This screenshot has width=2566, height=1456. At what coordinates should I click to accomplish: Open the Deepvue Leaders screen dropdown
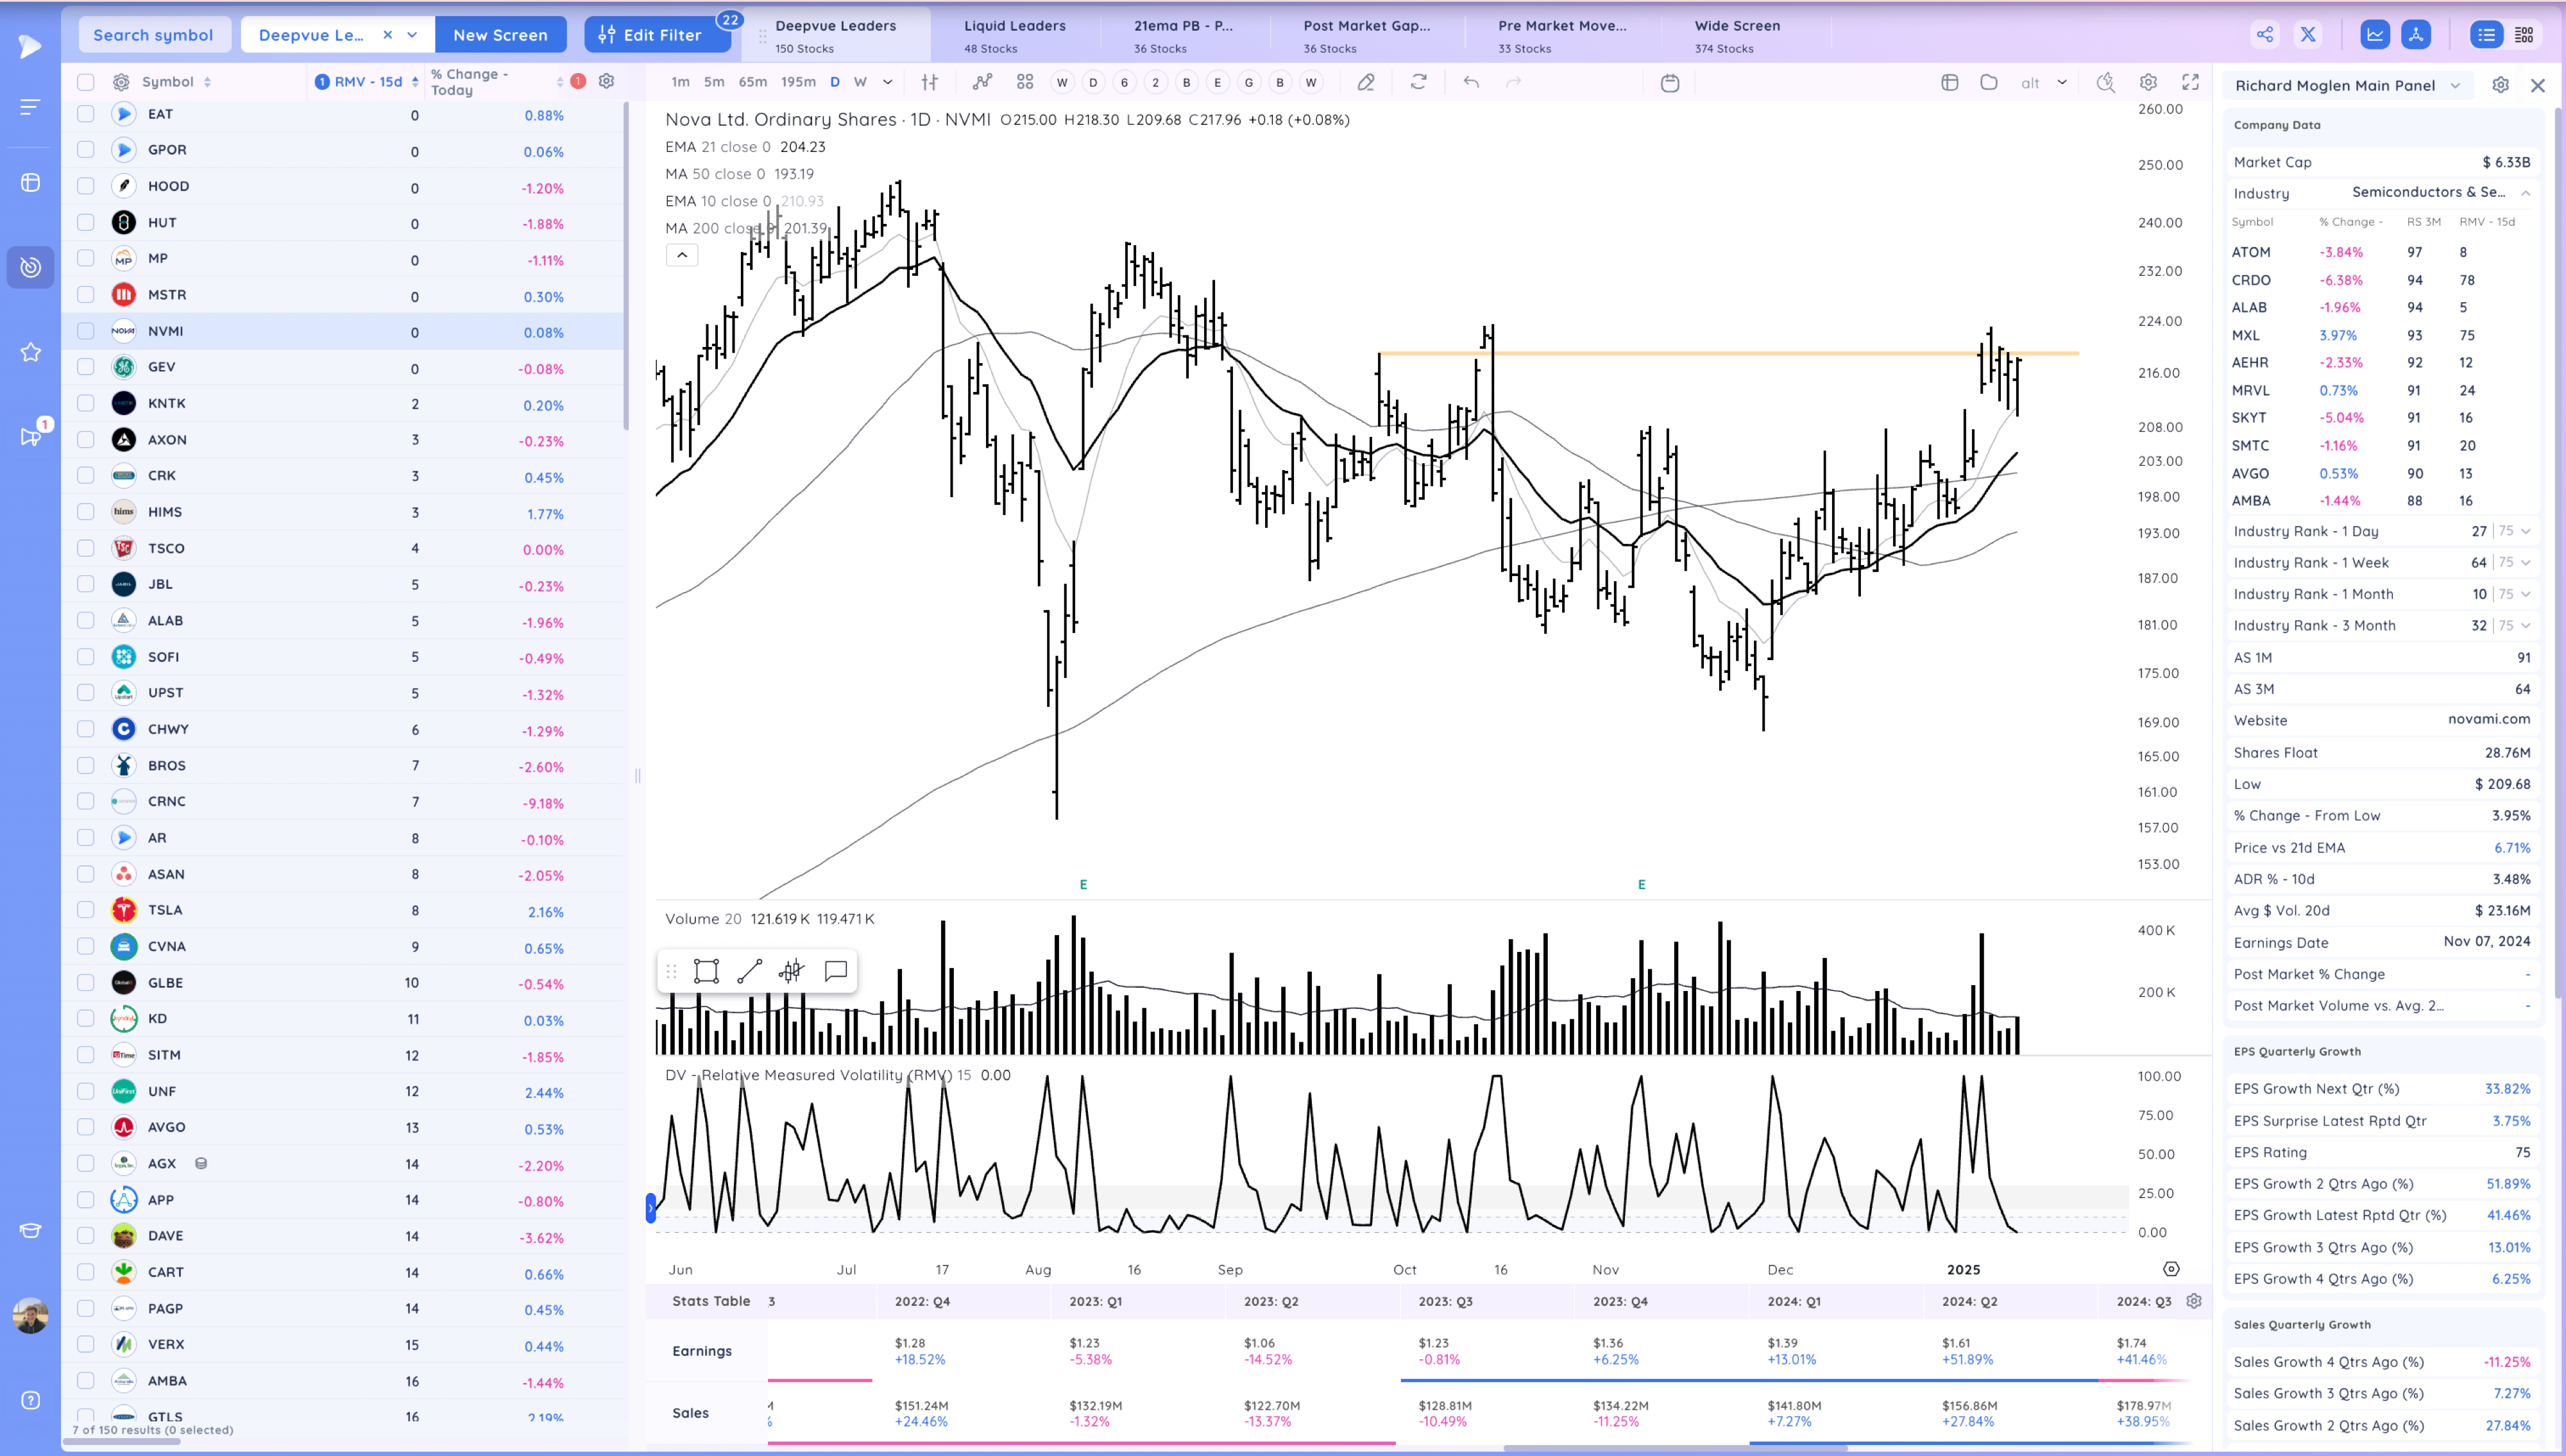coord(412,35)
